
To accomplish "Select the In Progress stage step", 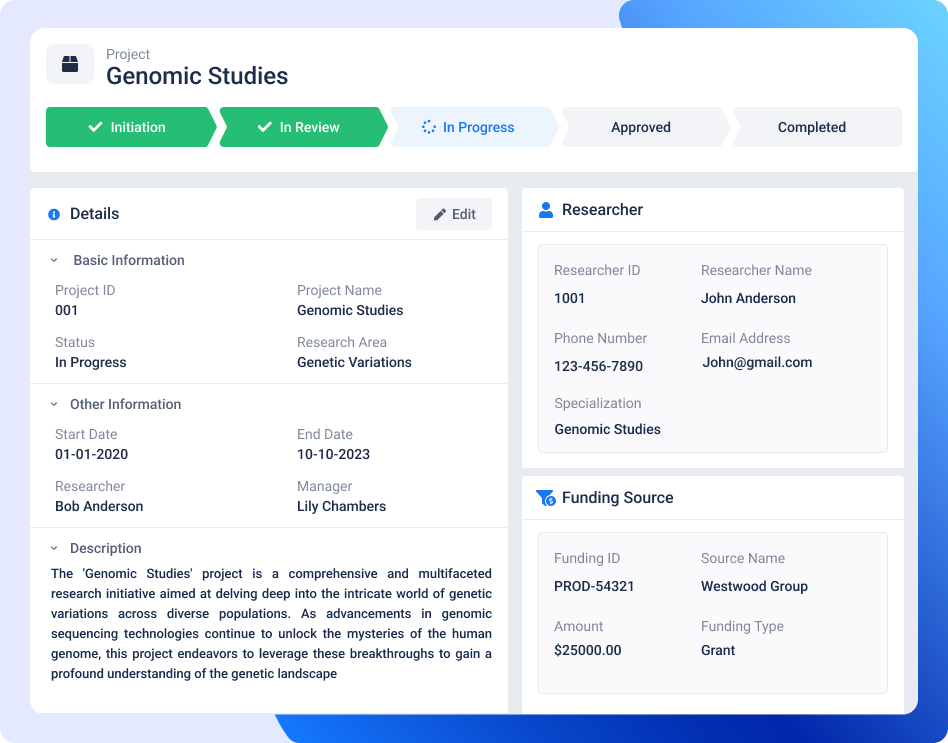I will pyautogui.click(x=475, y=127).
